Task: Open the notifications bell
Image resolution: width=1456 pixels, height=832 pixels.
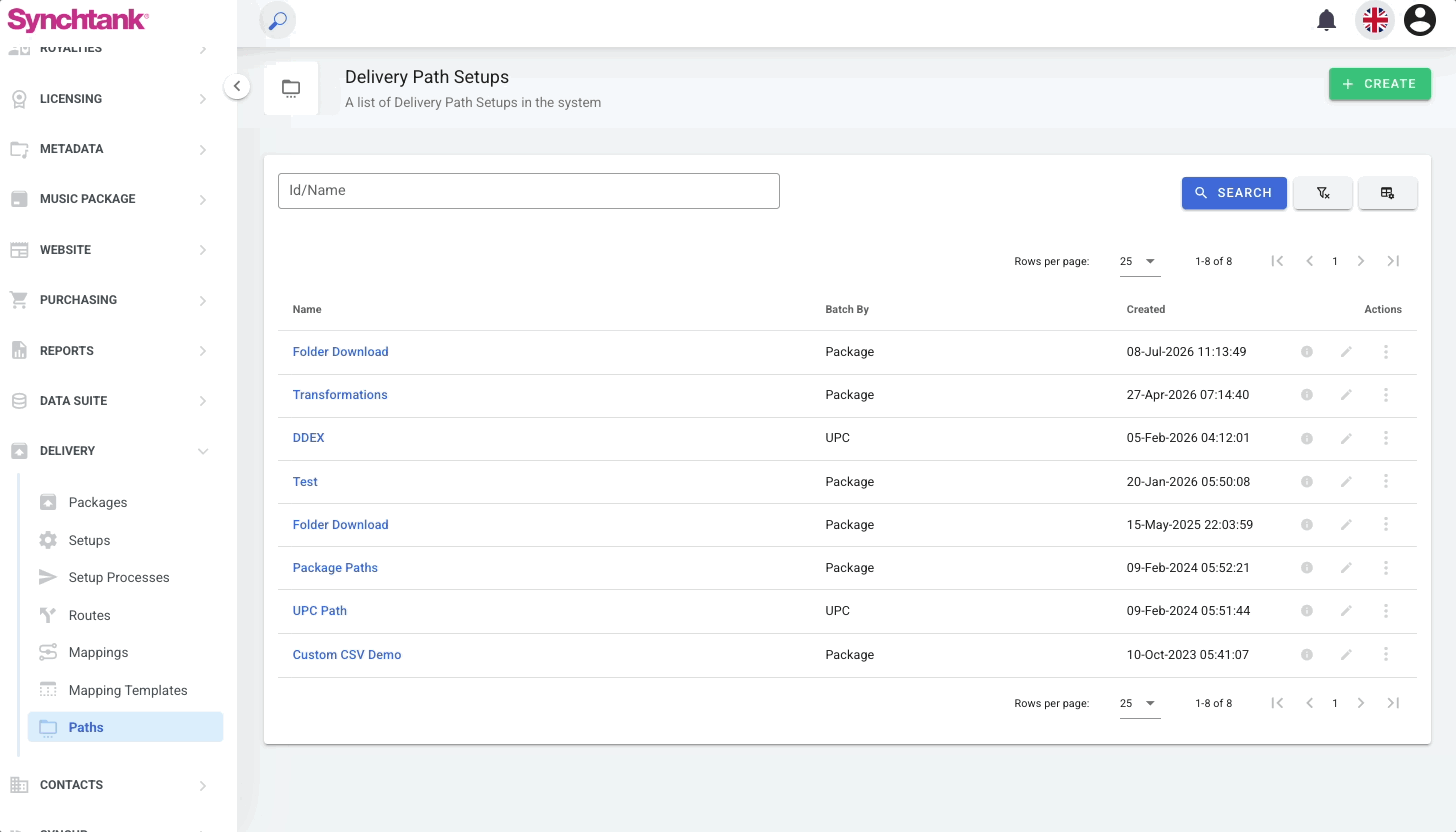Action: (x=1327, y=20)
